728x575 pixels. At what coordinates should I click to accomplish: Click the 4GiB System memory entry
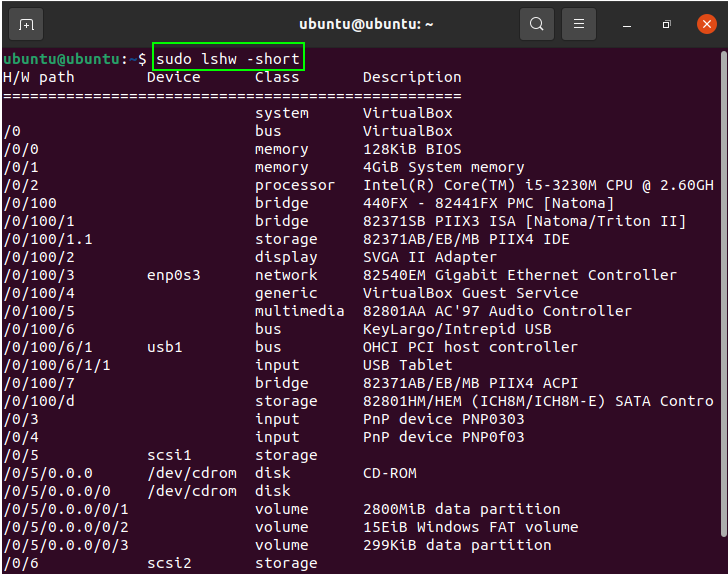click(443, 167)
